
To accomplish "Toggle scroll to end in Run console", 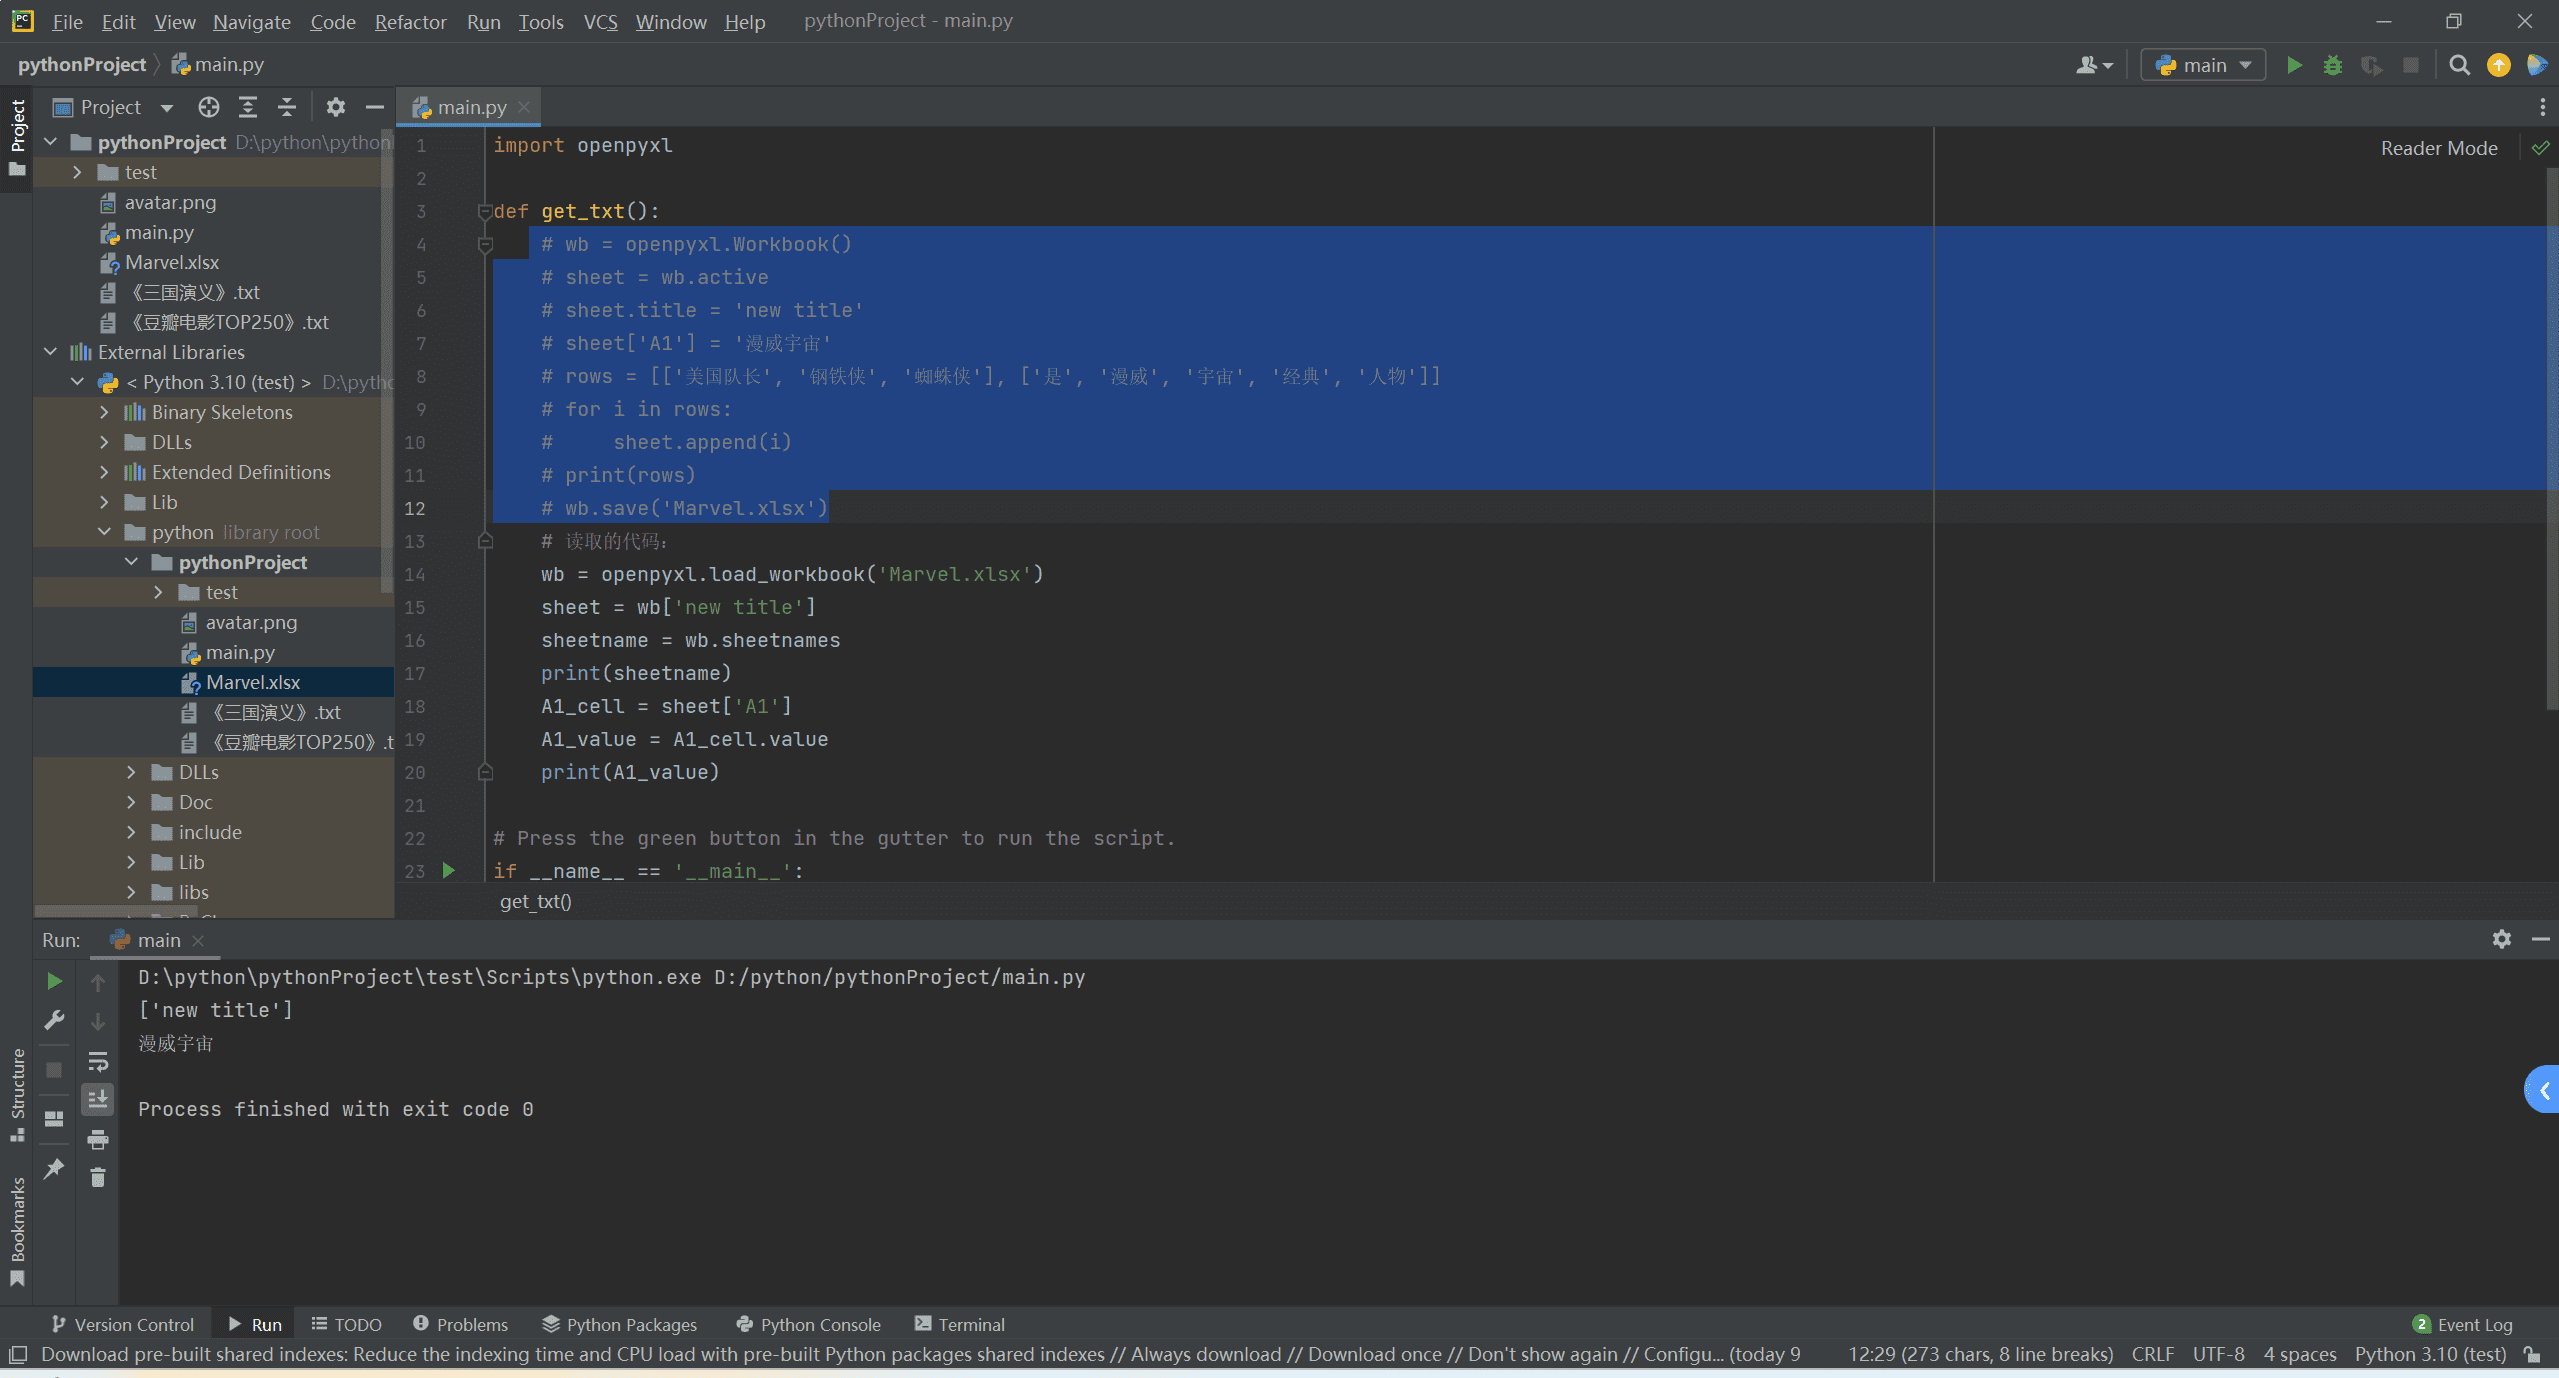I will click(98, 1100).
